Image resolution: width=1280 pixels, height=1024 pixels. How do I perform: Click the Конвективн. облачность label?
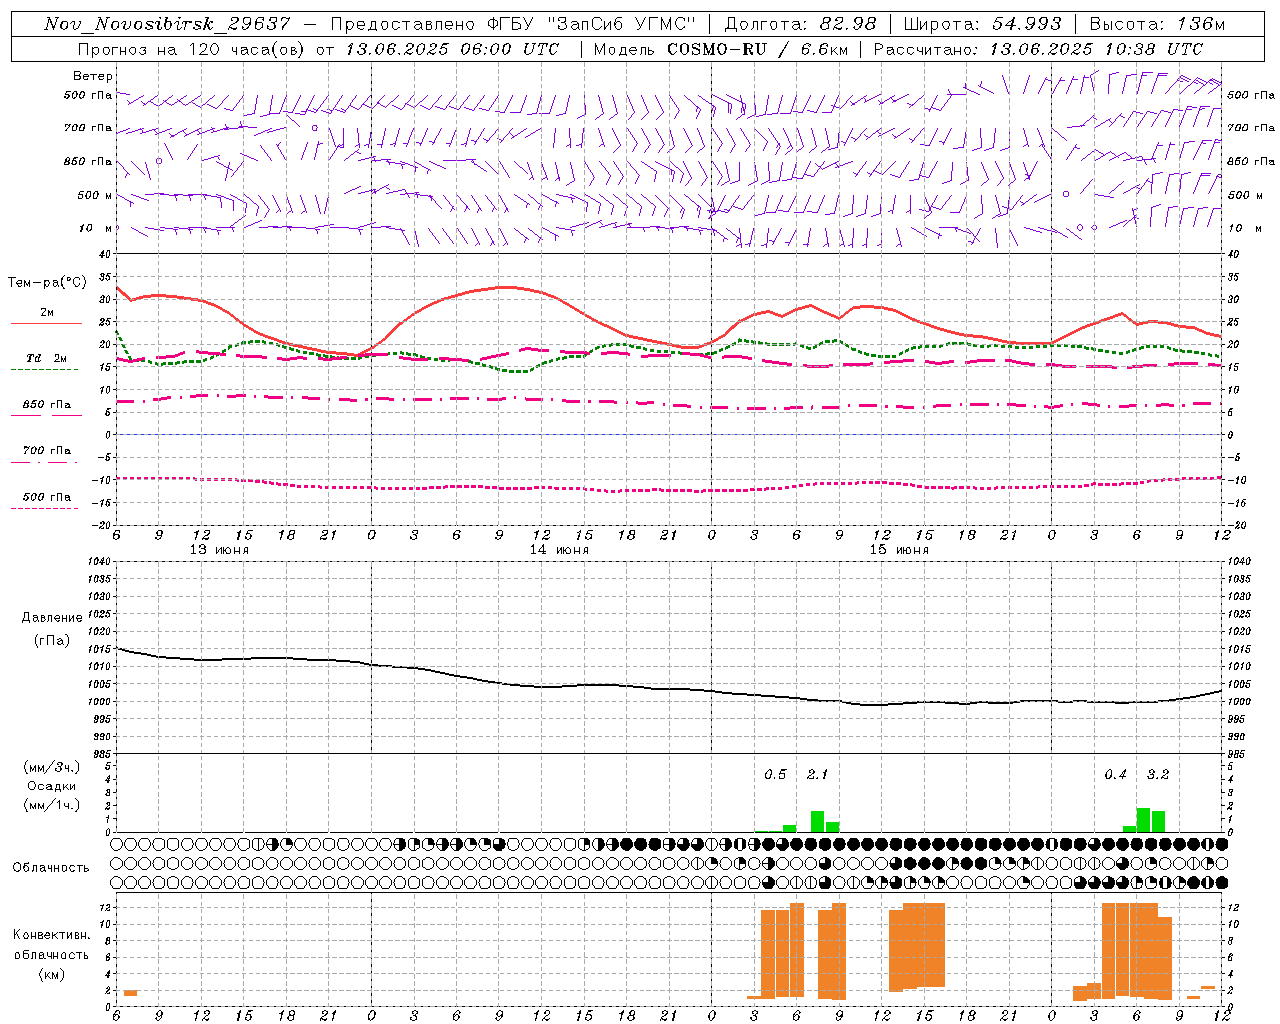pyautogui.click(x=51, y=945)
